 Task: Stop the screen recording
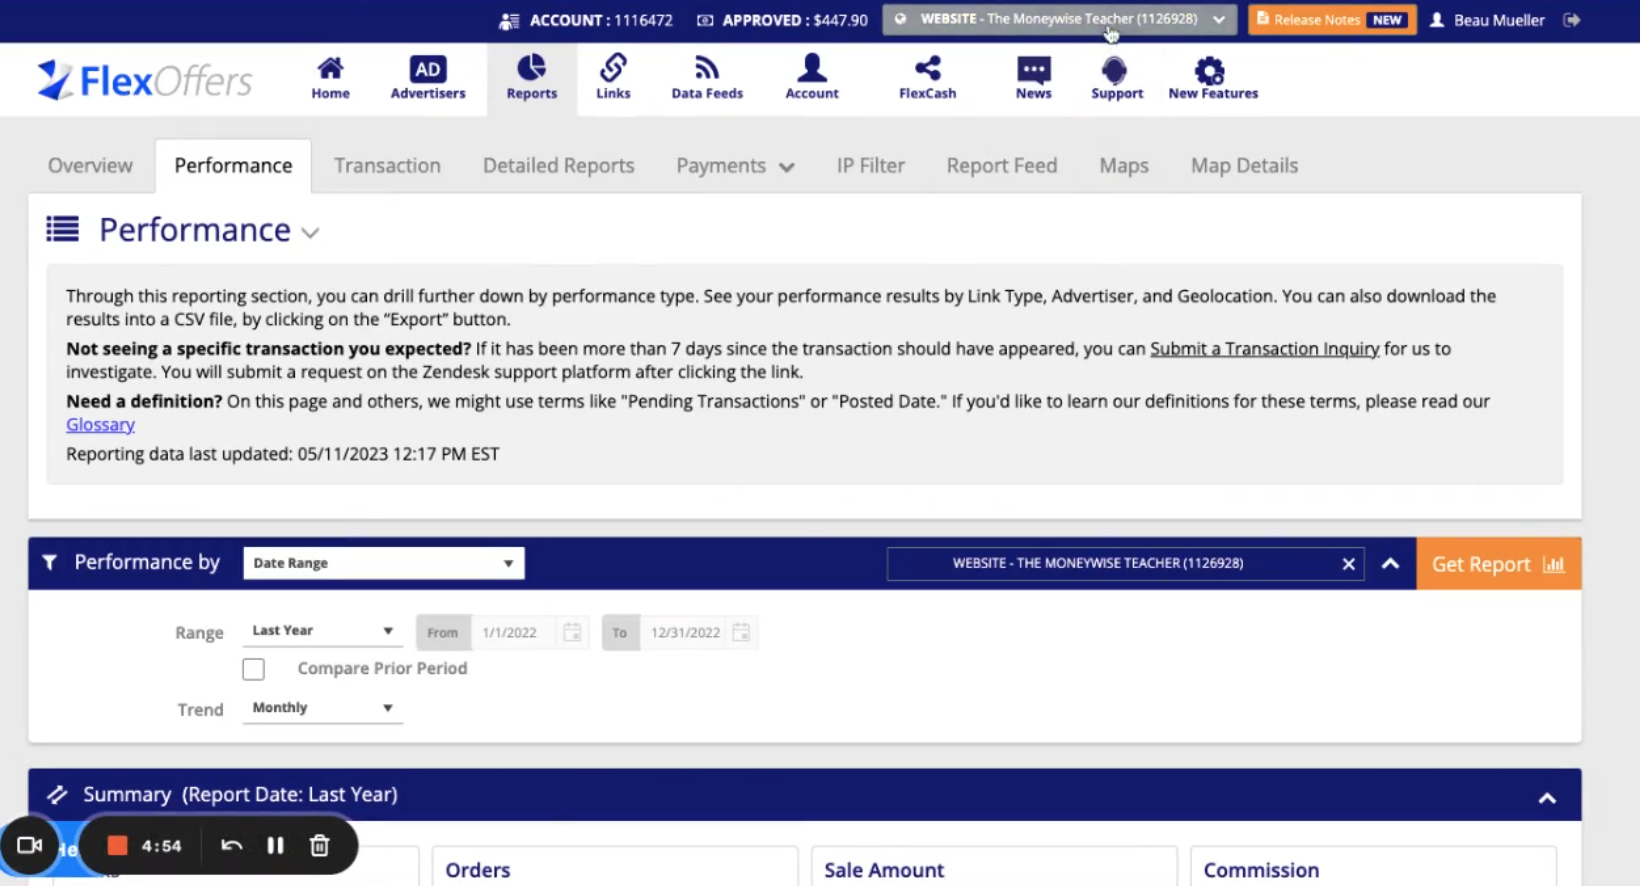tap(117, 846)
